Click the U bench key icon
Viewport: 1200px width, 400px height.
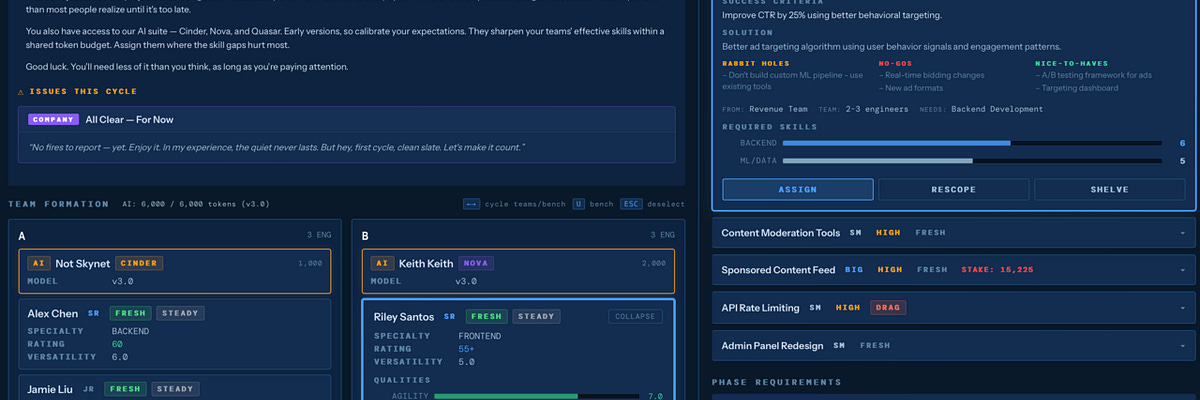coord(578,204)
